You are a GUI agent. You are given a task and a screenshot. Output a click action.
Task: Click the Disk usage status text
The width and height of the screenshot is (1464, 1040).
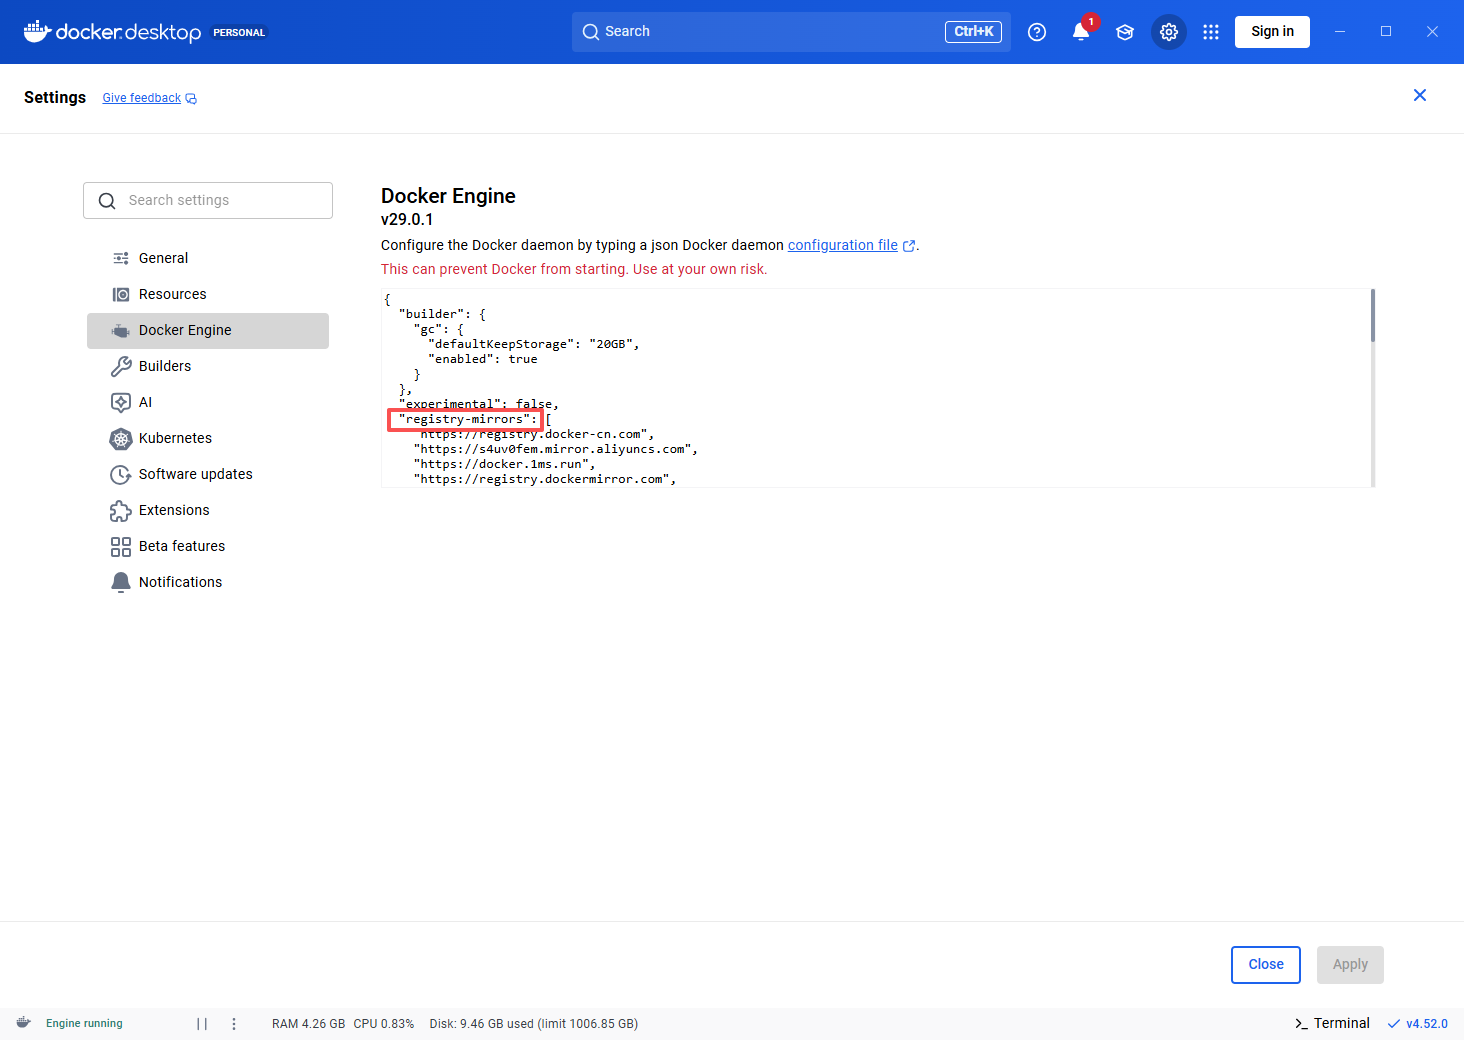[x=534, y=1024]
